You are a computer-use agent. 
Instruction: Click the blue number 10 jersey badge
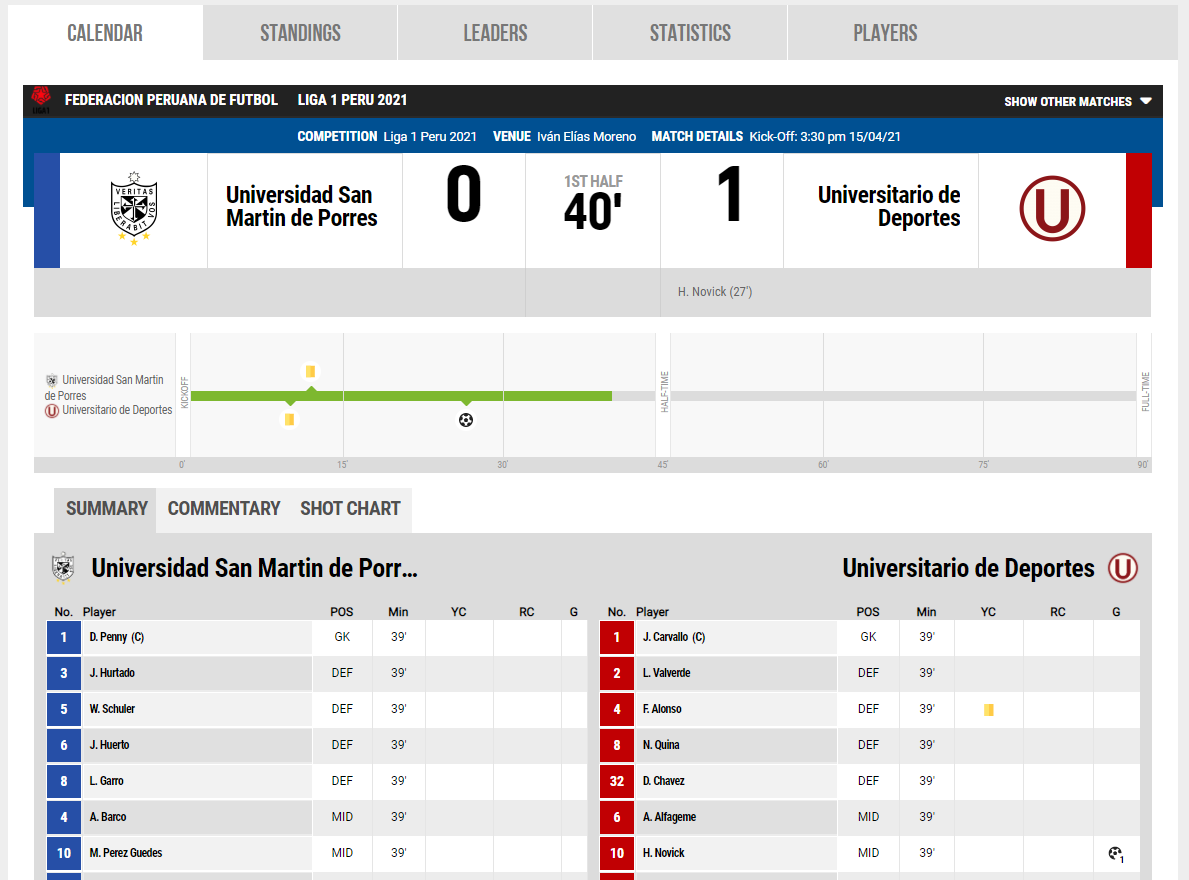[x=64, y=853]
